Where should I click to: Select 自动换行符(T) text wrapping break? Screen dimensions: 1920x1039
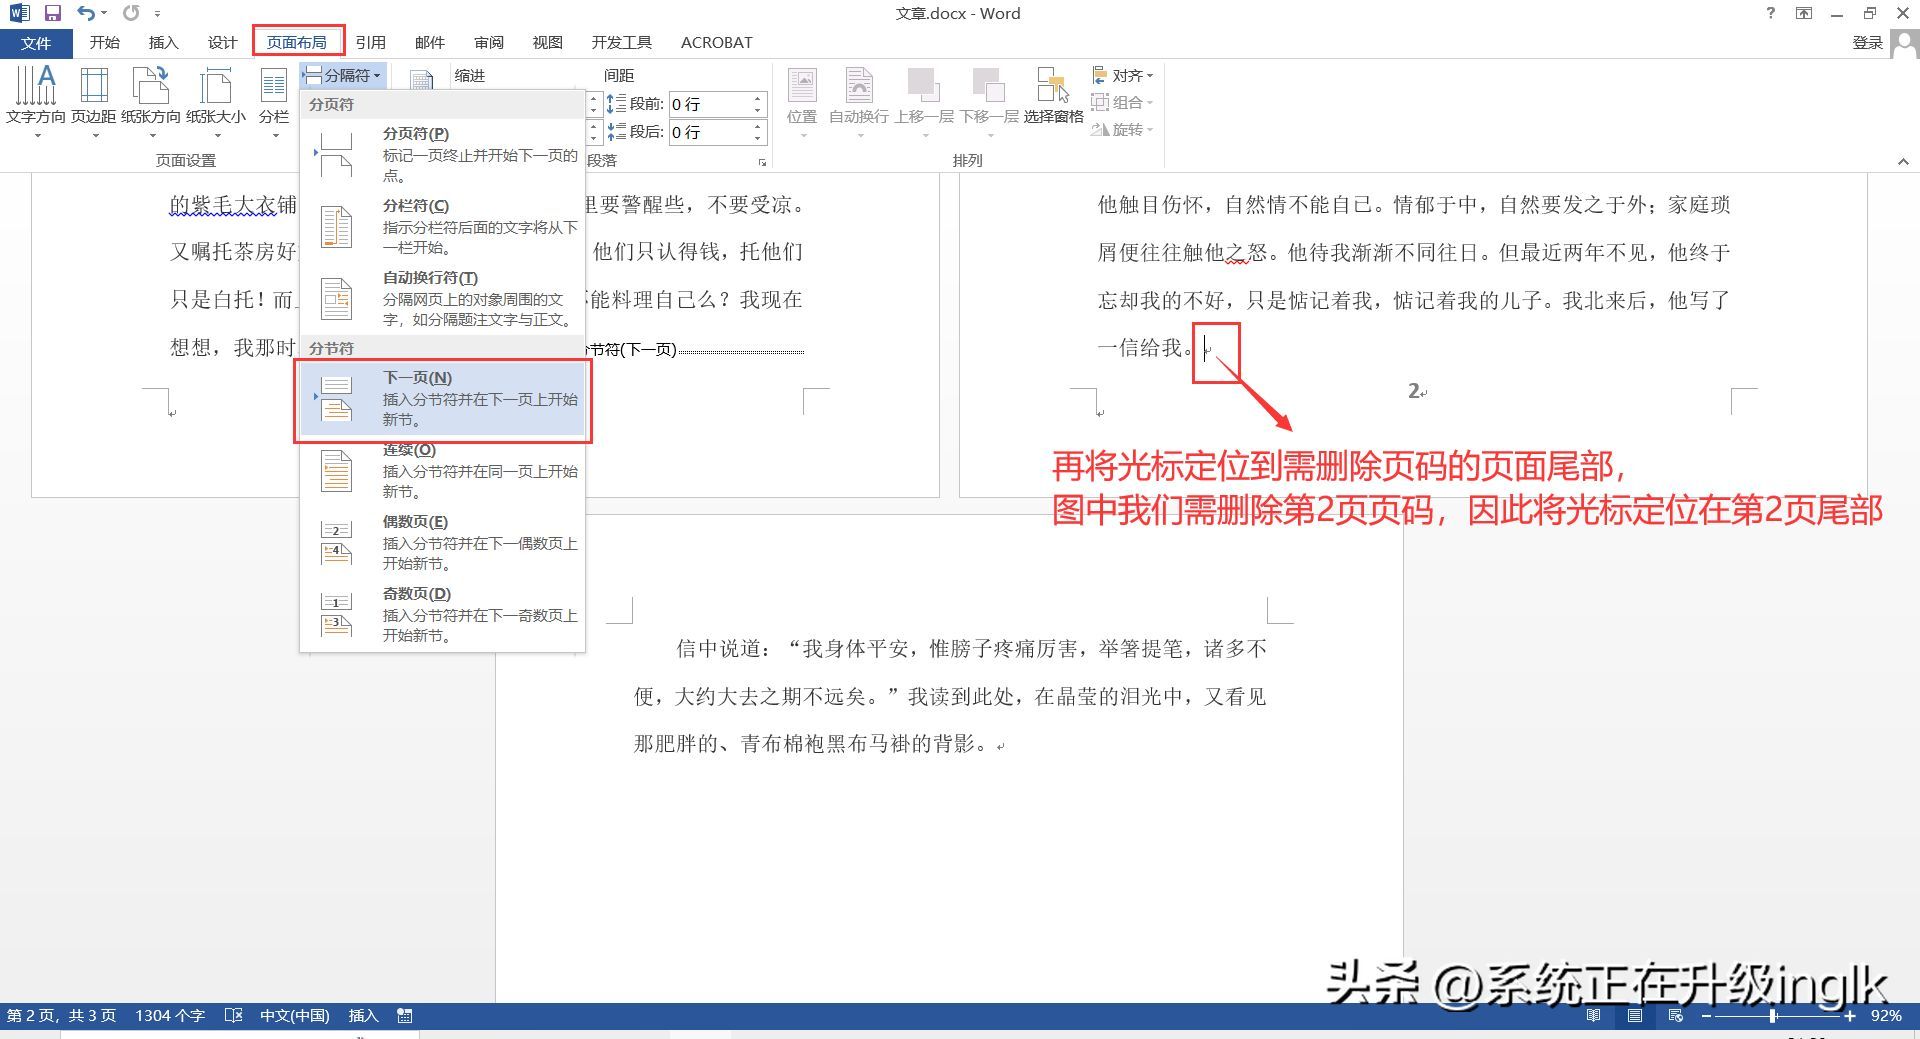[442, 298]
